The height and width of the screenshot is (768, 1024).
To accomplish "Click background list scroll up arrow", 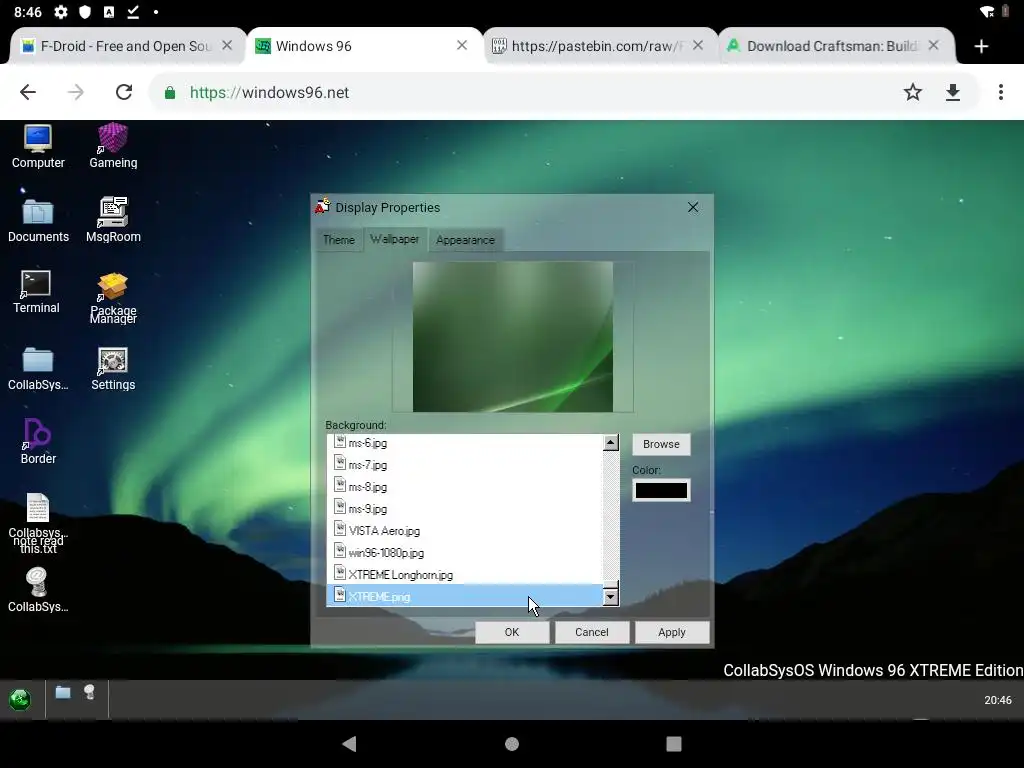I will pos(611,443).
